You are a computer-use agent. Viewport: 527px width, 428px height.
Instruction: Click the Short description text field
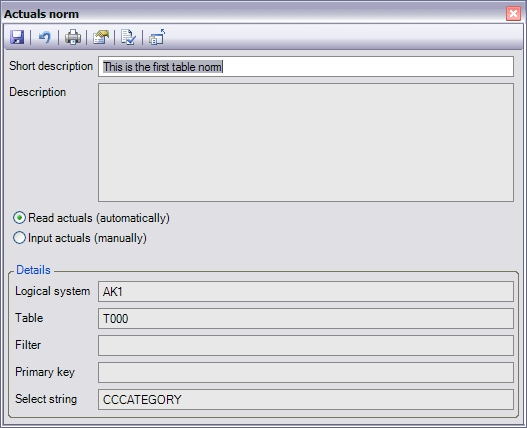(x=306, y=67)
